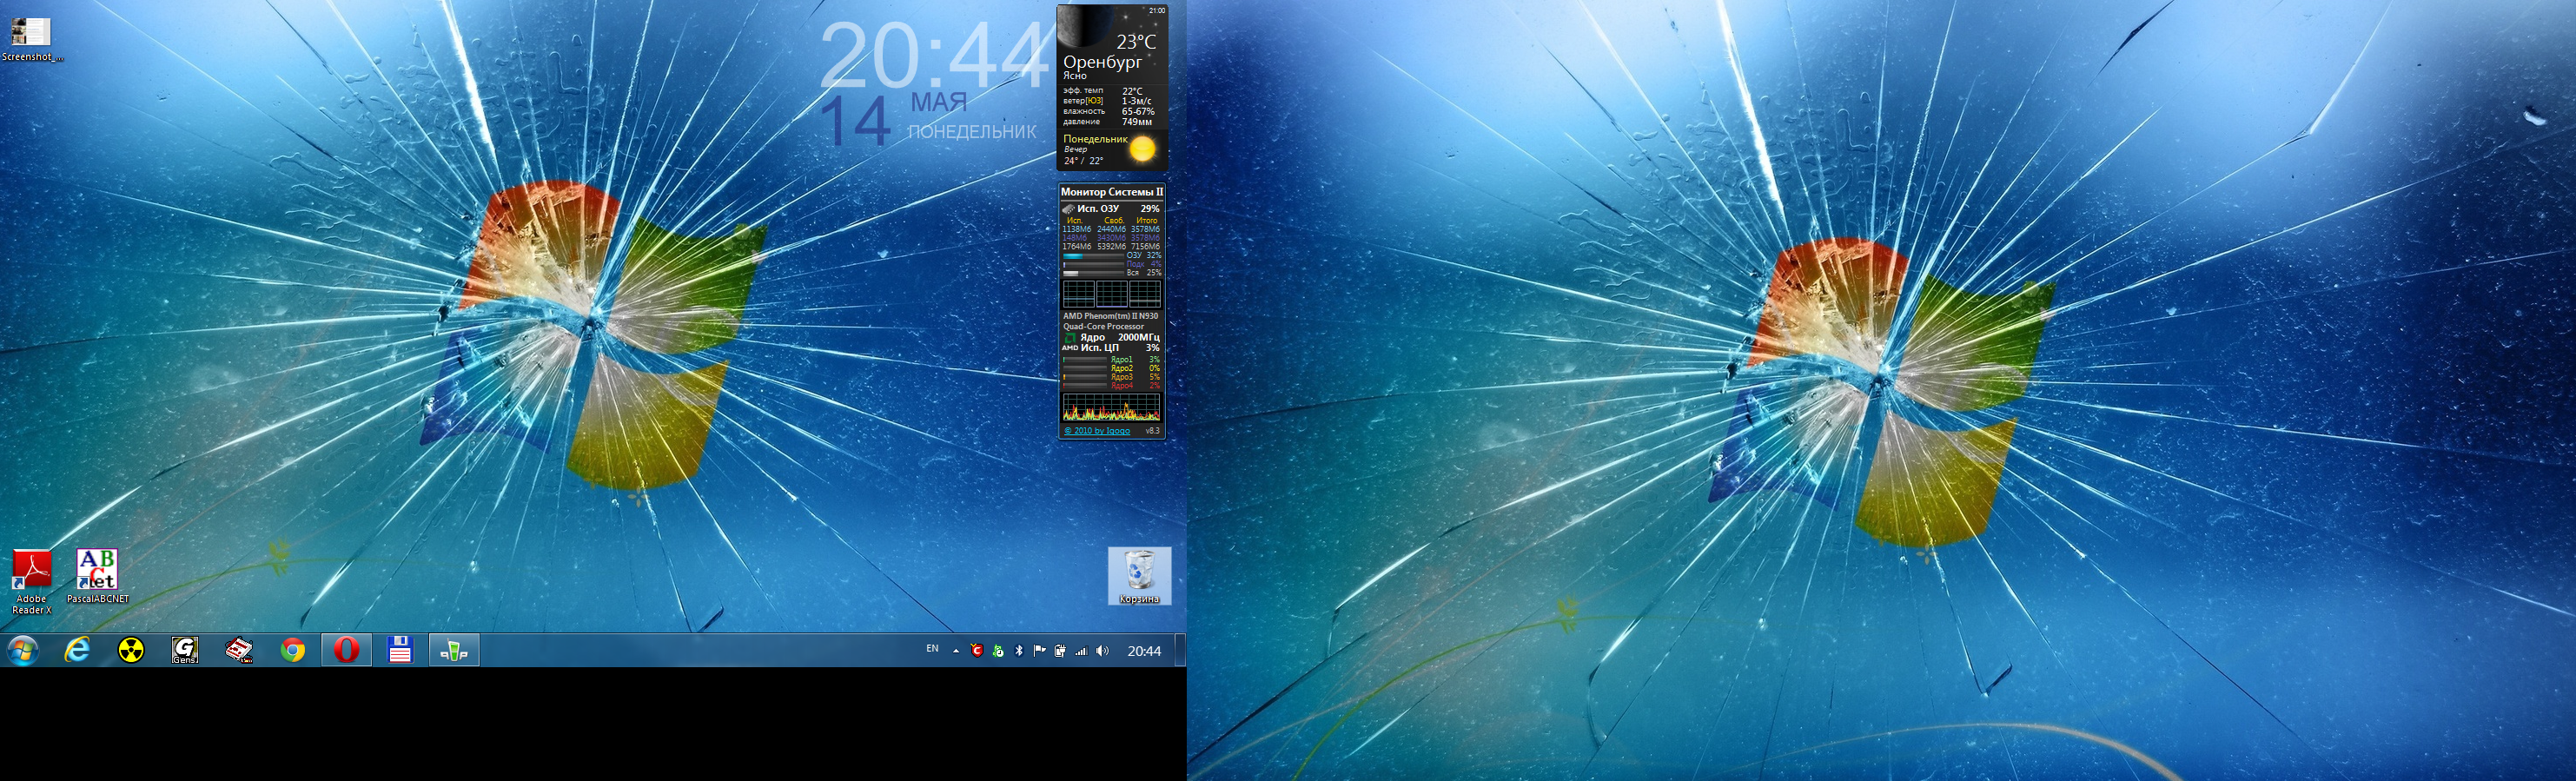
Task: Switch to the Opera browser window
Action: tap(346, 650)
